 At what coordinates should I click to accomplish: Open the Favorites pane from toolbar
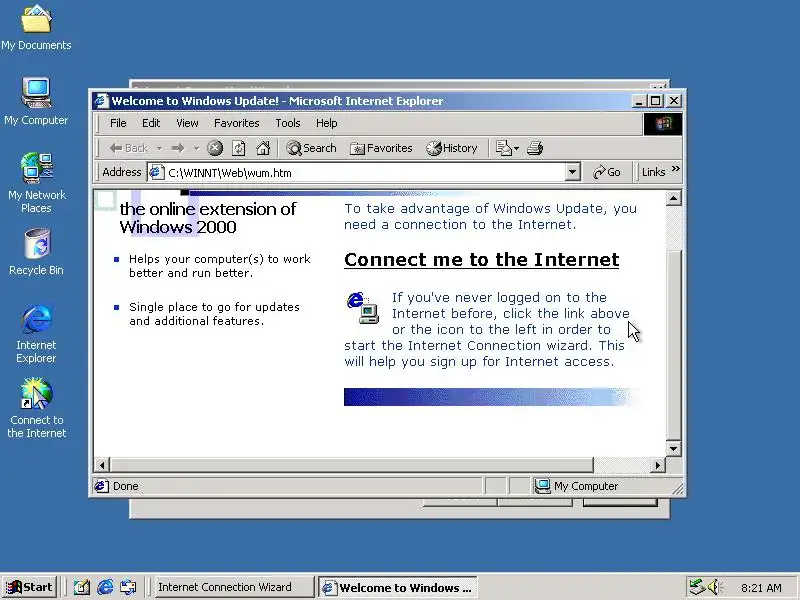(x=381, y=148)
